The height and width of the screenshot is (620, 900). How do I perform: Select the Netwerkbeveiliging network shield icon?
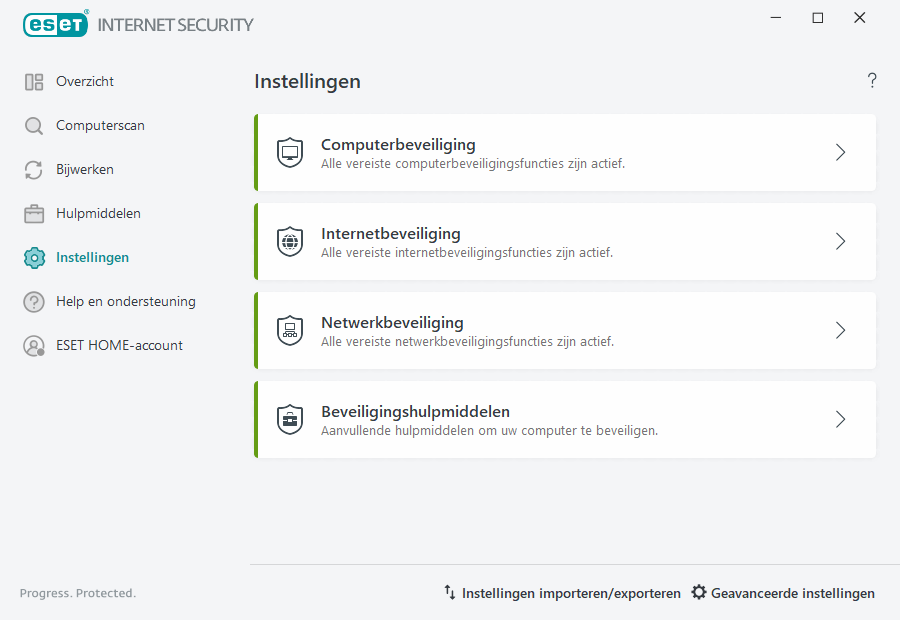pyautogui.click(x=290, y=330)
